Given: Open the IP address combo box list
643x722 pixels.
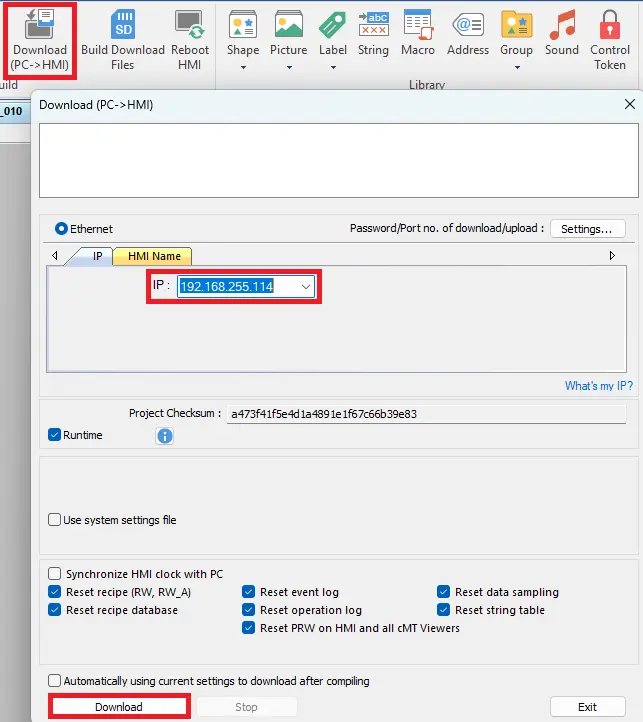Looking at the screenshot, I should click(x=306, y=286).
